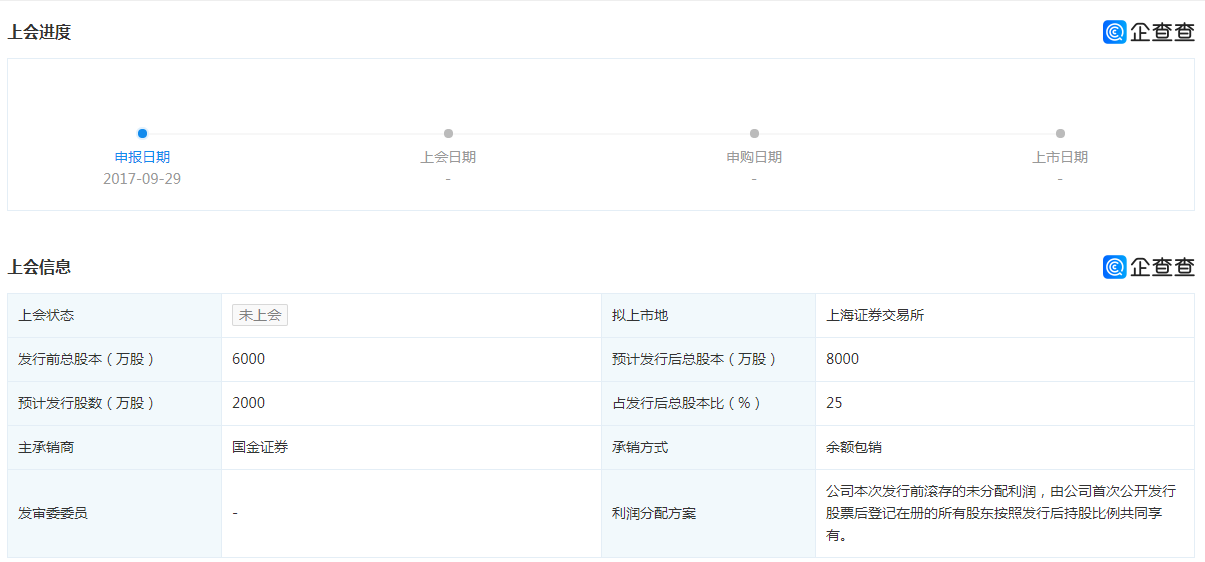The height and width of the screenshot is (562, 1205).
Task: Click the 申购日期 step label
Action: tap(754, 157)
